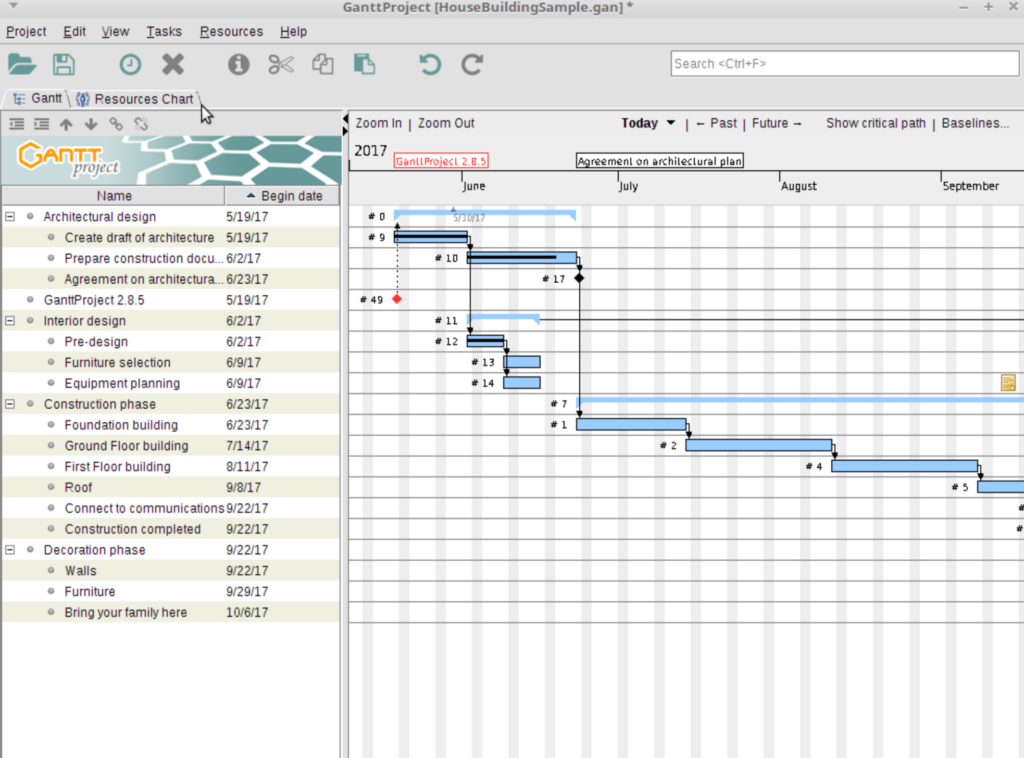Image resolution: width=1024 pixels, height=758 pixels.
Task: Link tasks with the chain icon
Action: click(116, 123)
